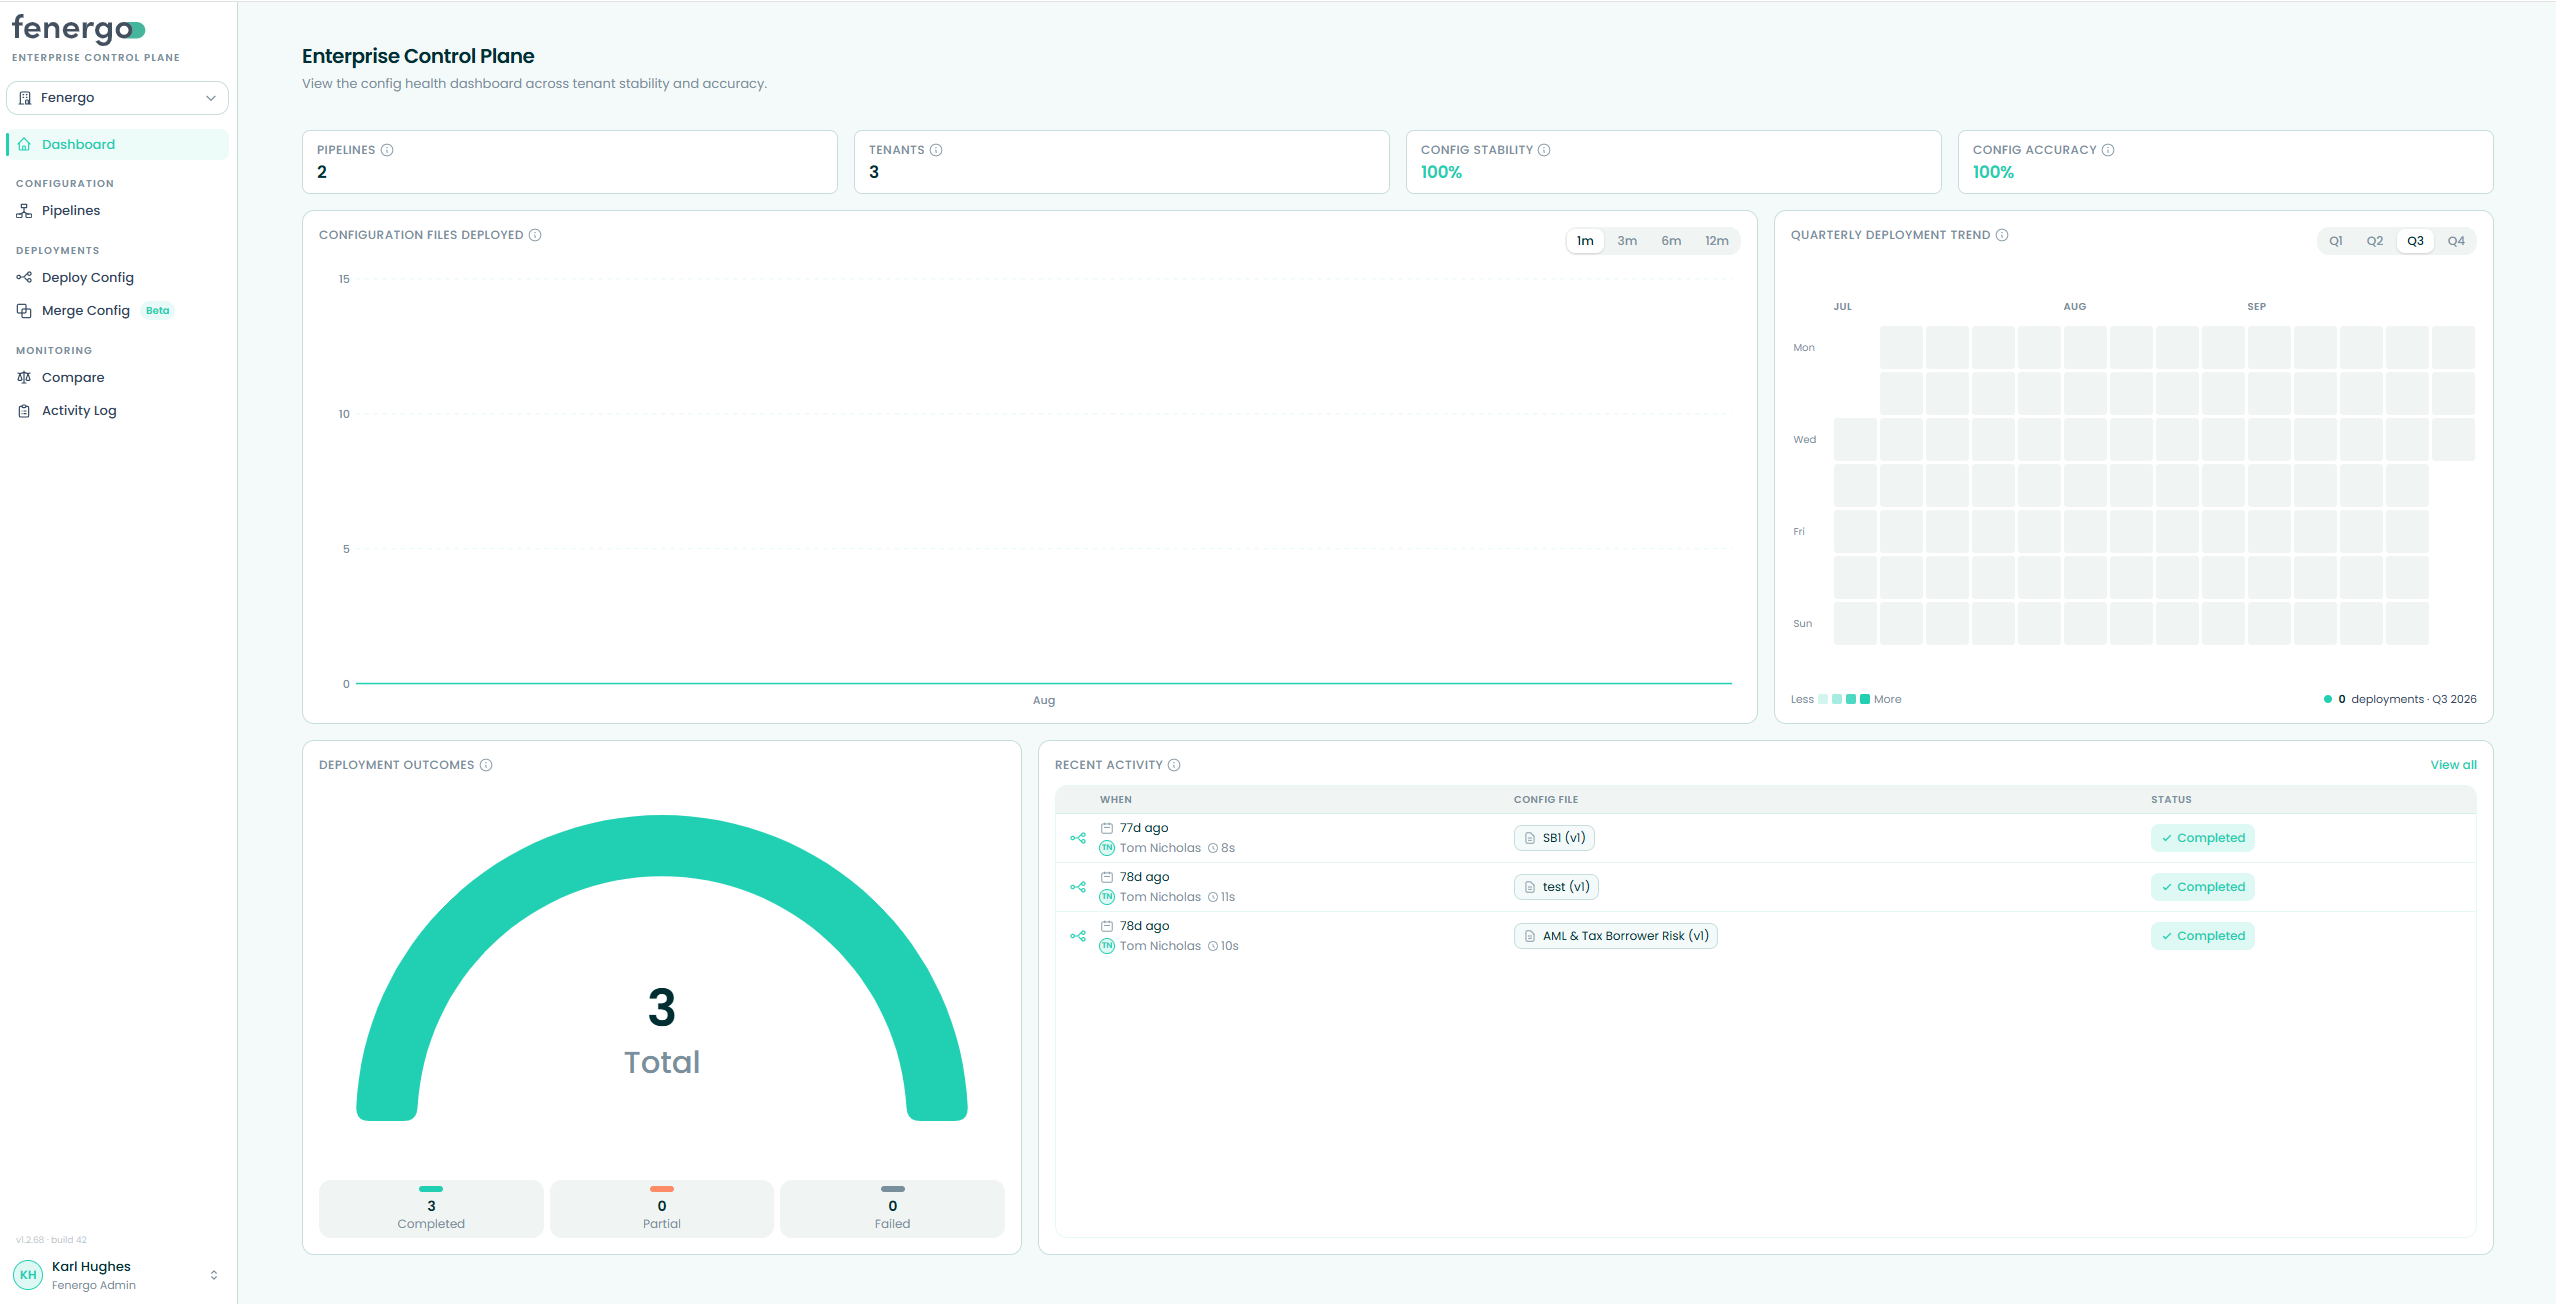This screenshot has height=1304, width=2556.
Task: Click the teal deployment outcomes gauge arc
Action: (x=661, y=845)
